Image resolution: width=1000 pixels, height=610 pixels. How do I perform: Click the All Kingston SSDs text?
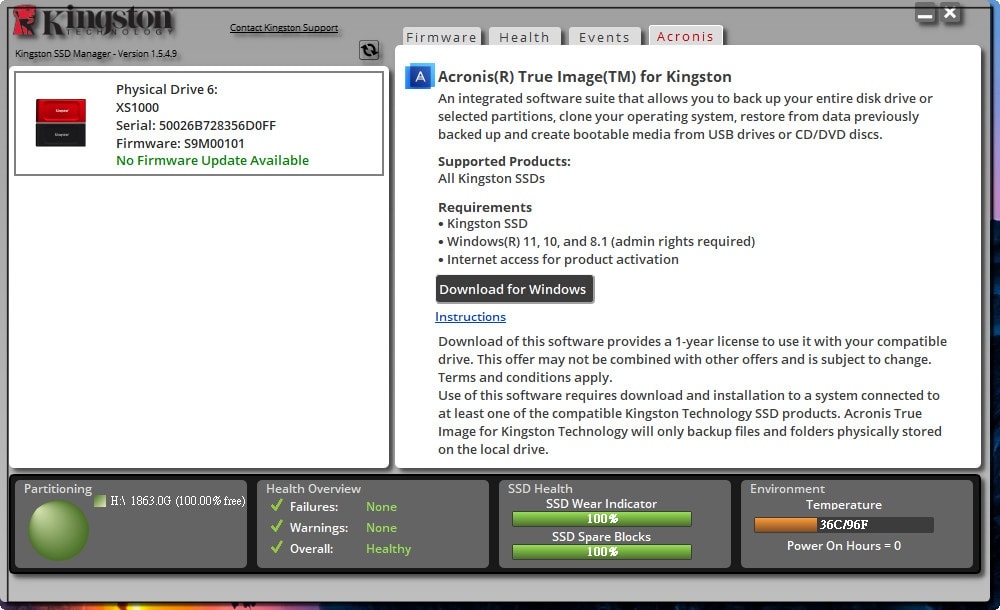click(491, 178)
